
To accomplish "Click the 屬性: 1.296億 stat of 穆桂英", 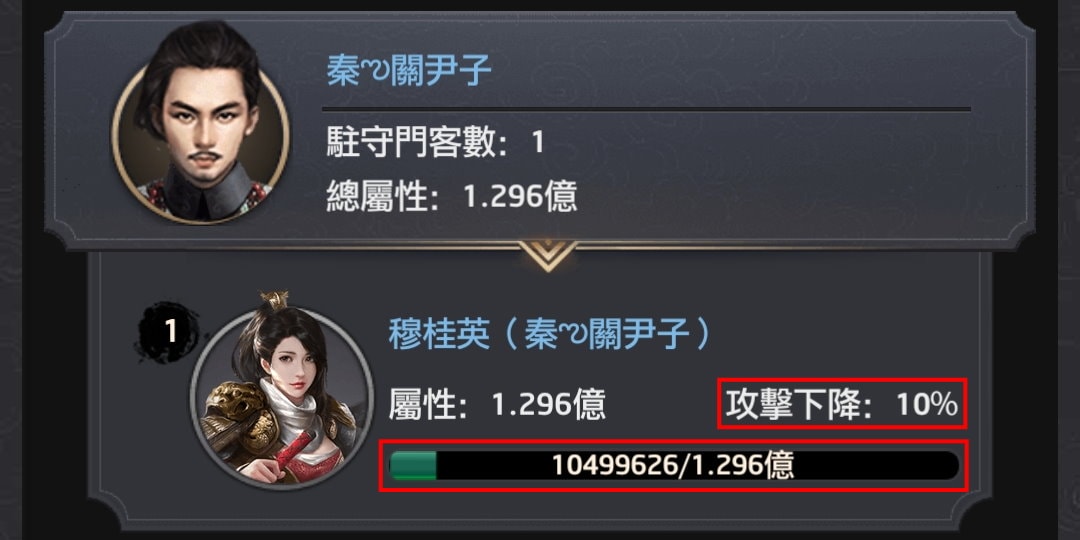I will (497, 404).
